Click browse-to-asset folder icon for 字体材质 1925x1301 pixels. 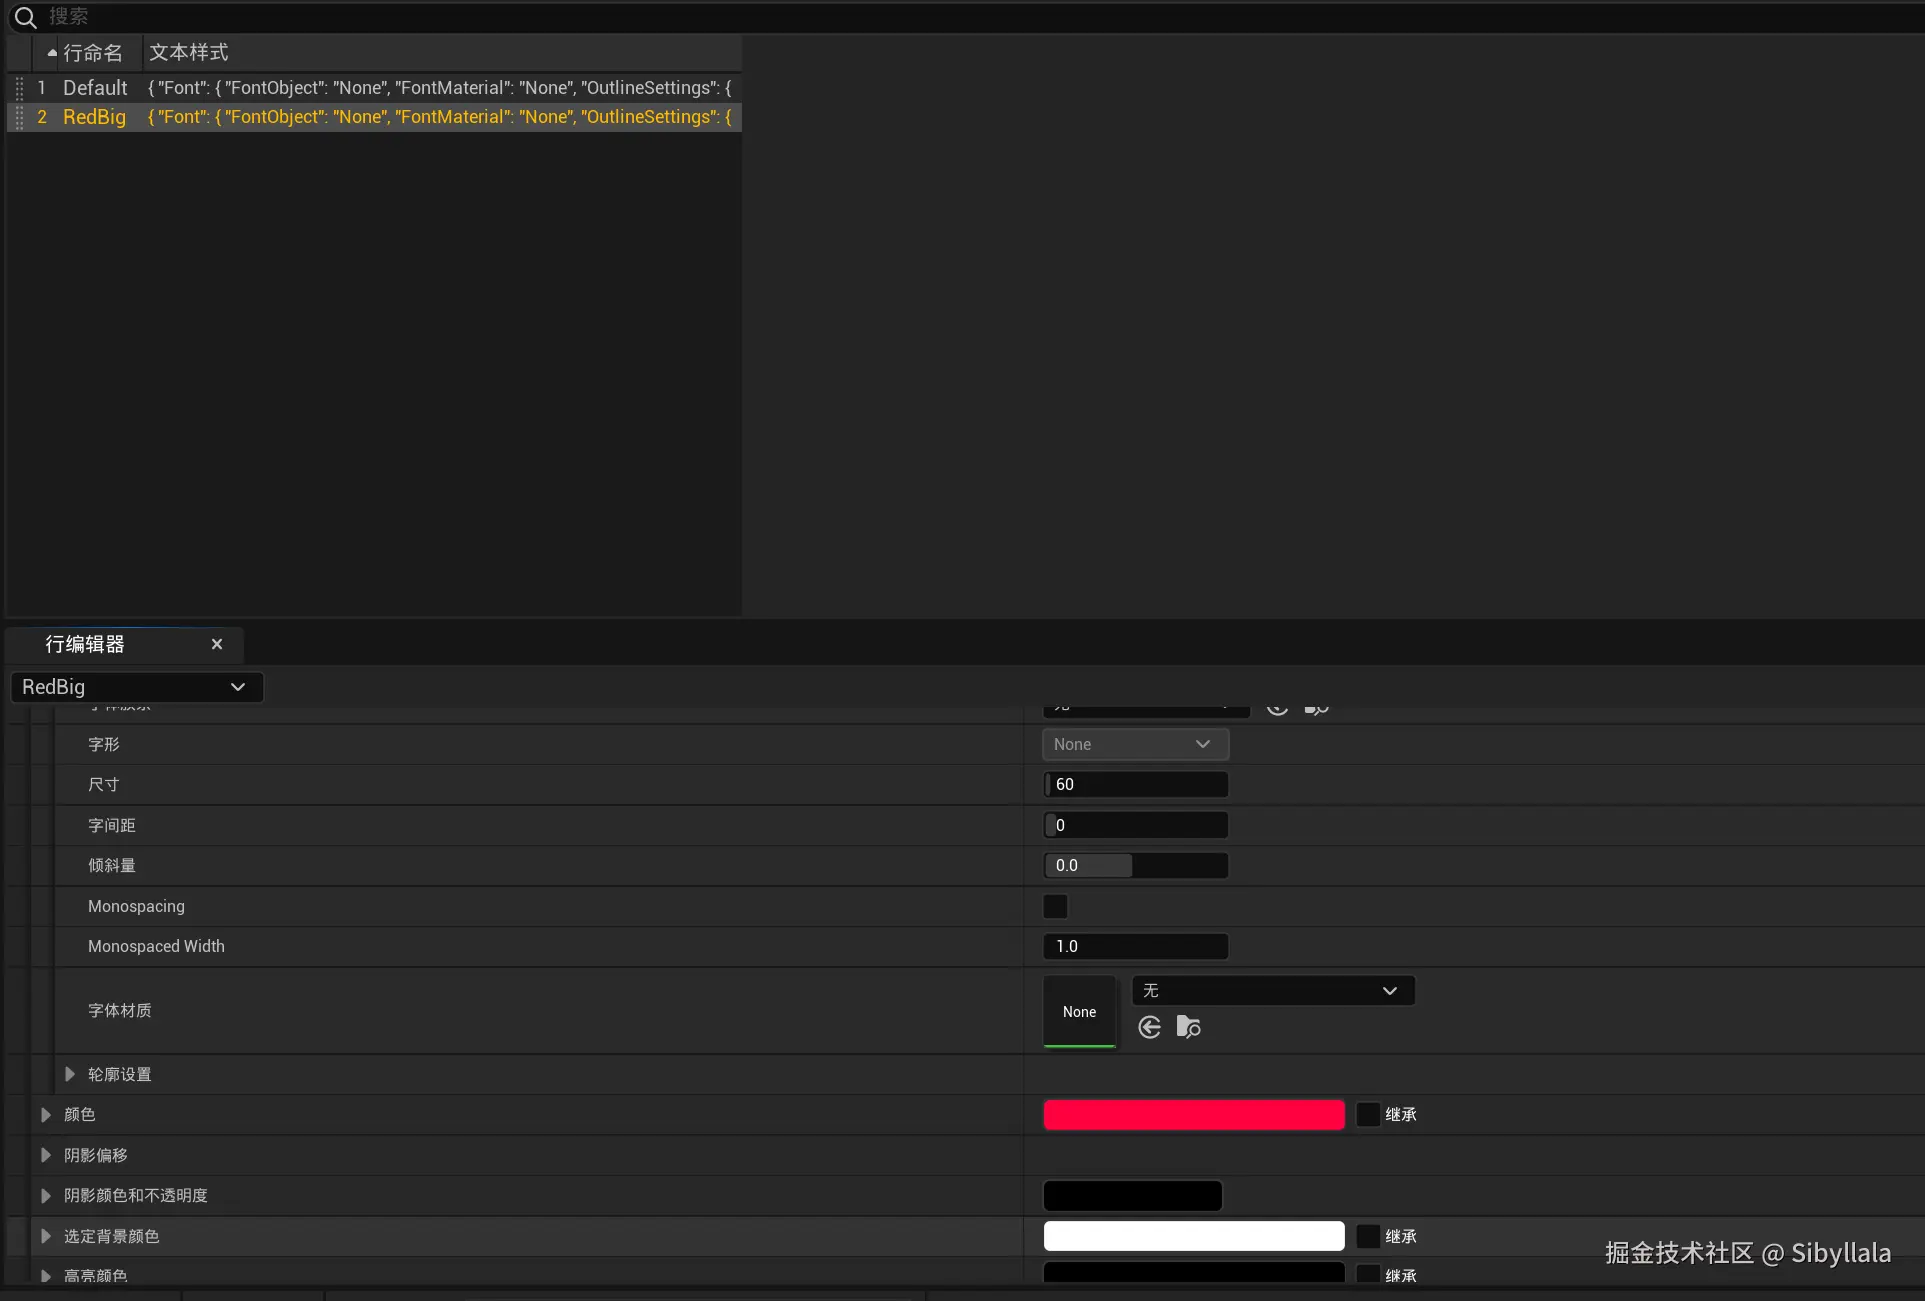coord(1188,1027)
